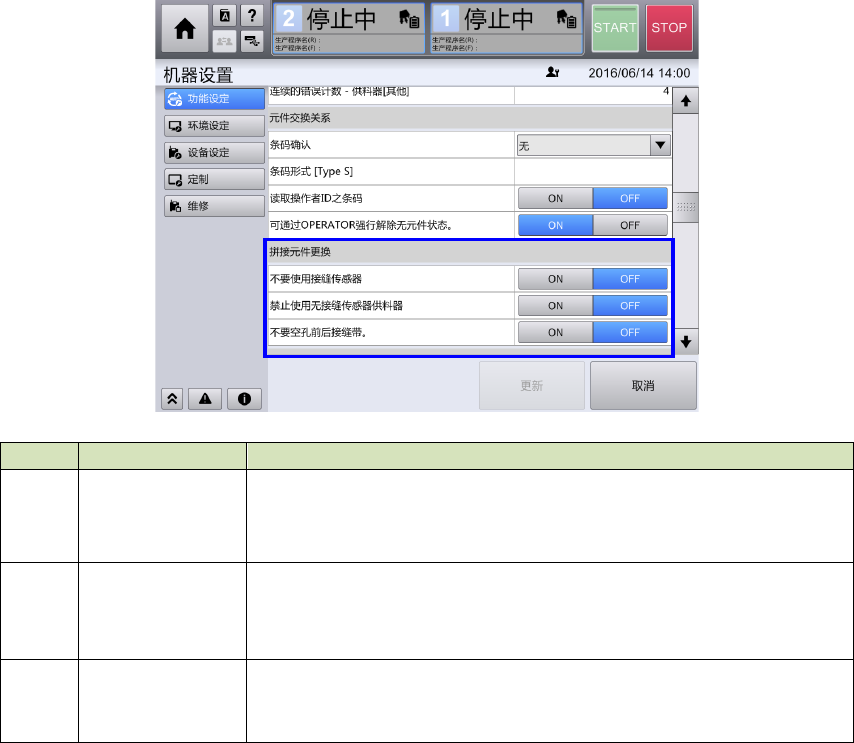Turn ON 不要使用接缝传感器
This screenshot has height=743, width=854.
pos(556,279)
